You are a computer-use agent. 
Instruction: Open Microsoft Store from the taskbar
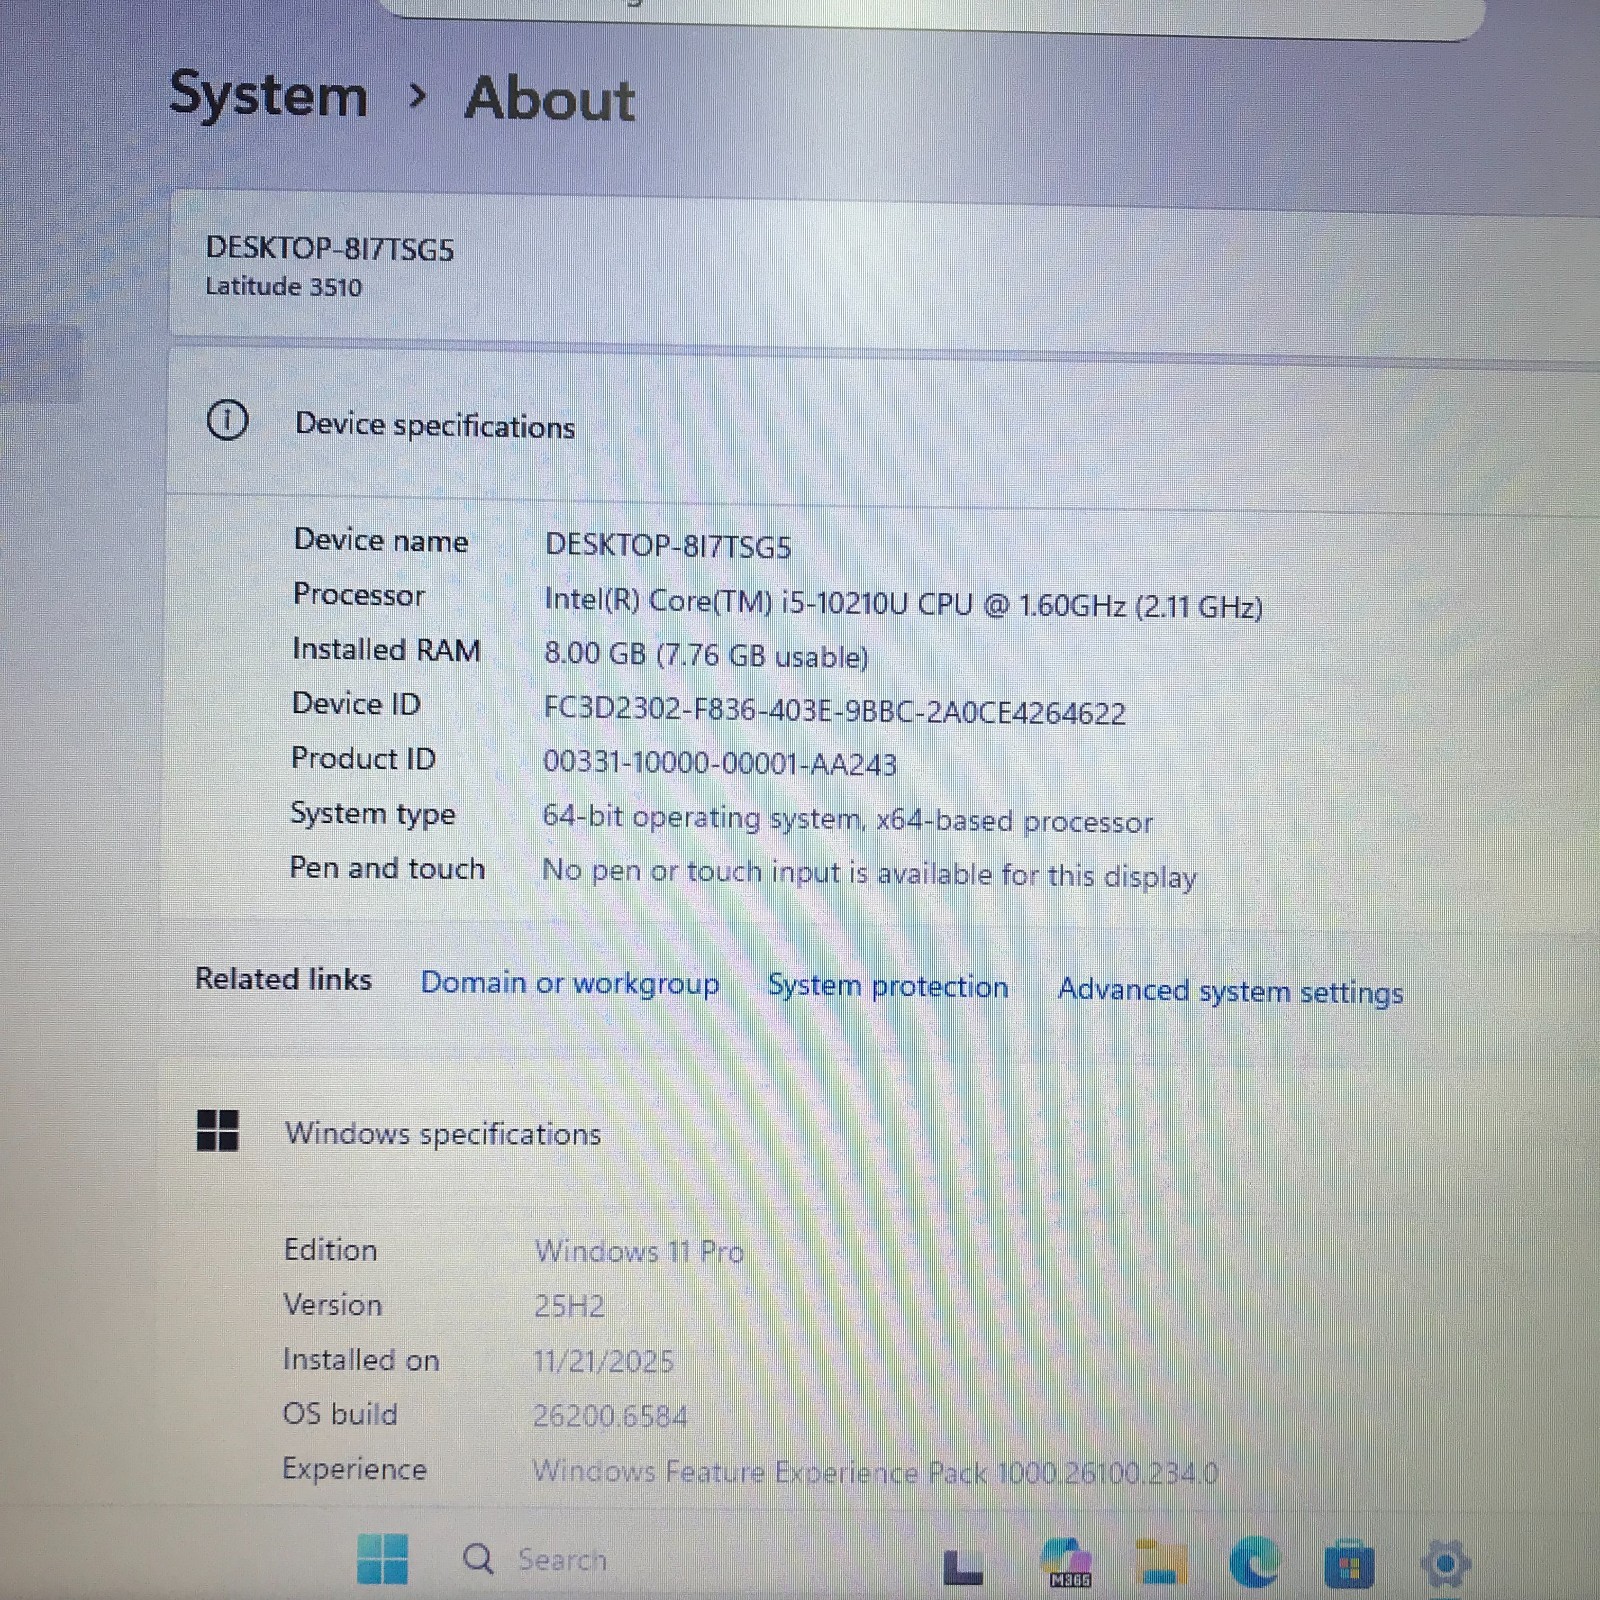pyautogui.click(x=1349, y=1563)
